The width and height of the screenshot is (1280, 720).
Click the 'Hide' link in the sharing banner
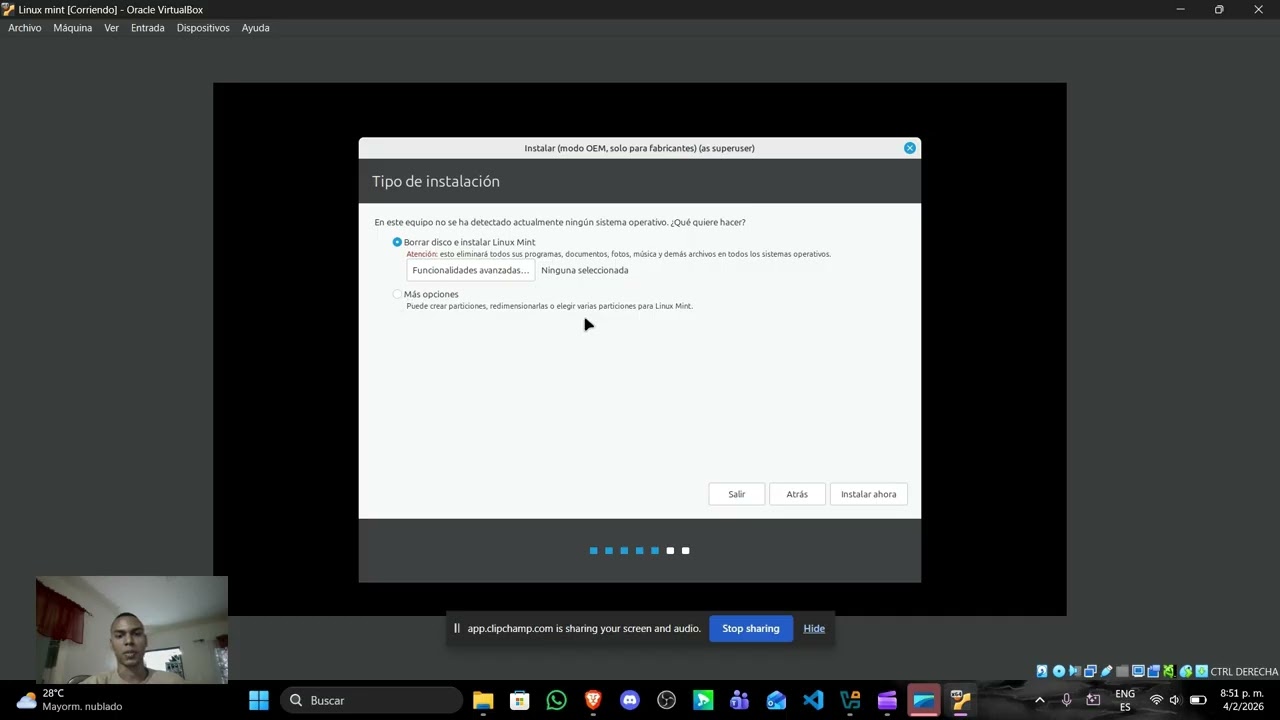coord(814,628)
